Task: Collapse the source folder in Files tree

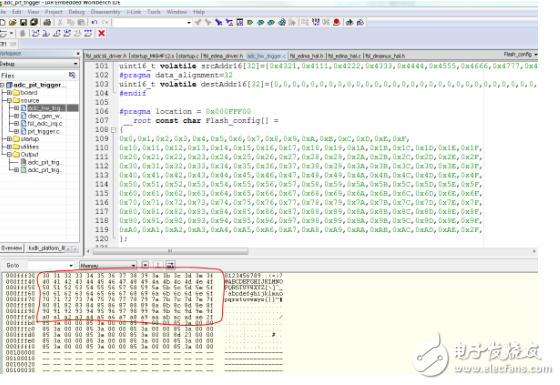Action: [x=9, y=100]
